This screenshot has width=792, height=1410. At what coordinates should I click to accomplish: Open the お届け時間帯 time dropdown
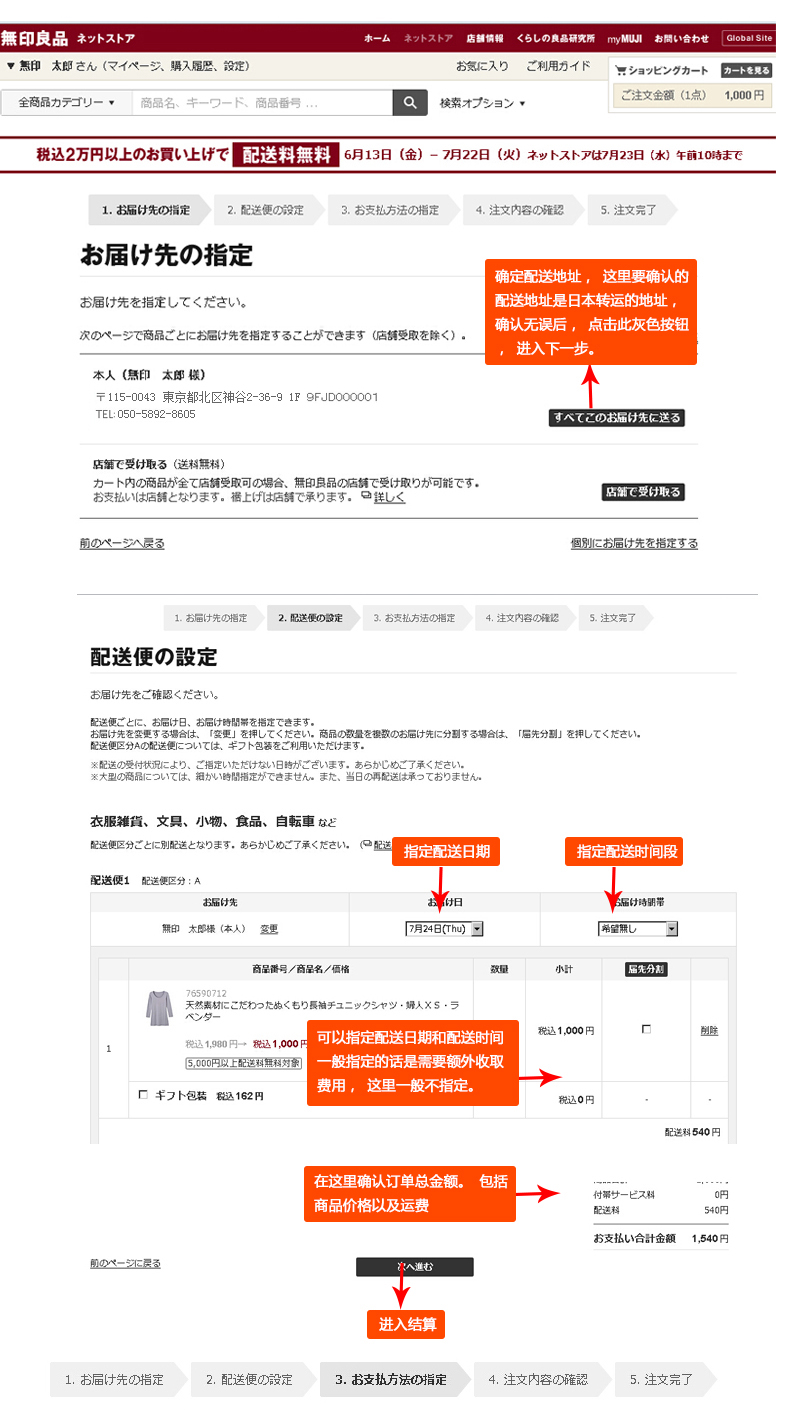click(638, 929)
